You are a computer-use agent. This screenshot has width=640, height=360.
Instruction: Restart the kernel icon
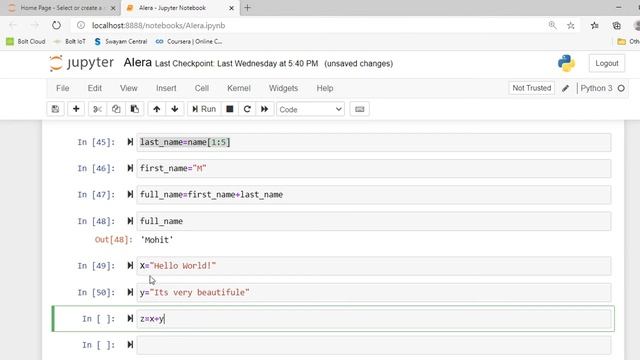(247, 109)
